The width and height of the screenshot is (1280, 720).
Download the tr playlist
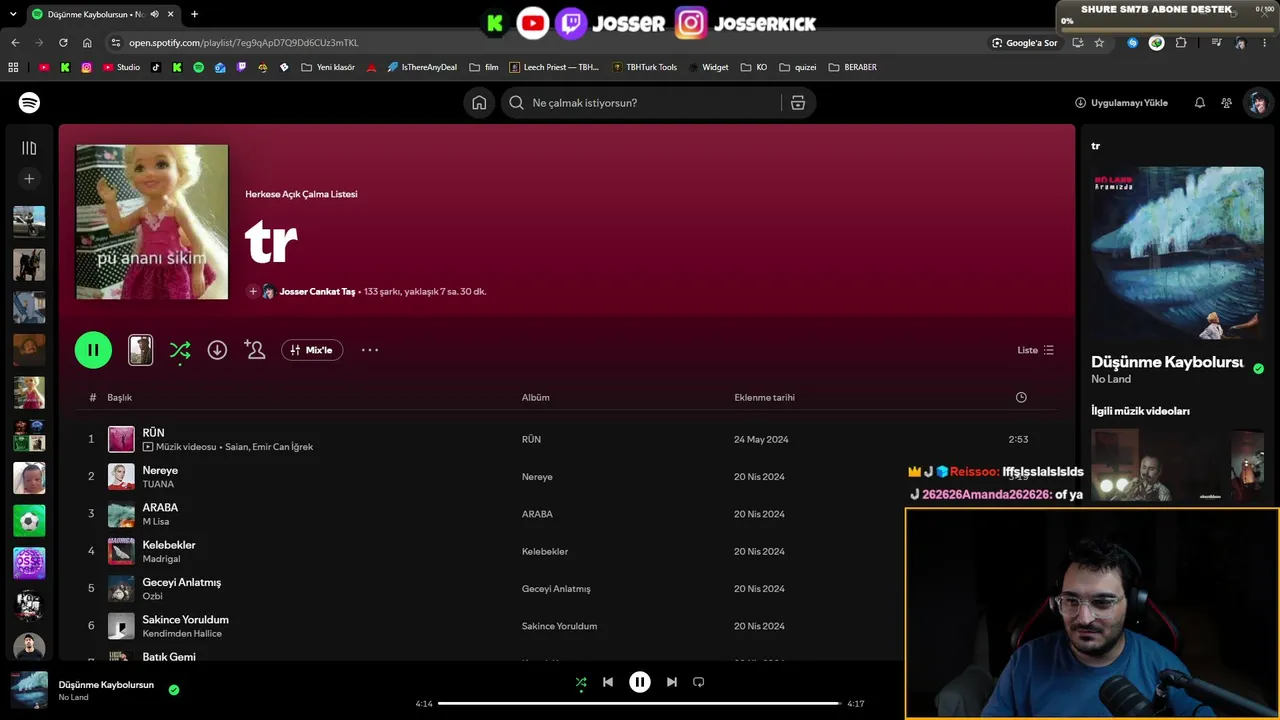click(217, 350)
